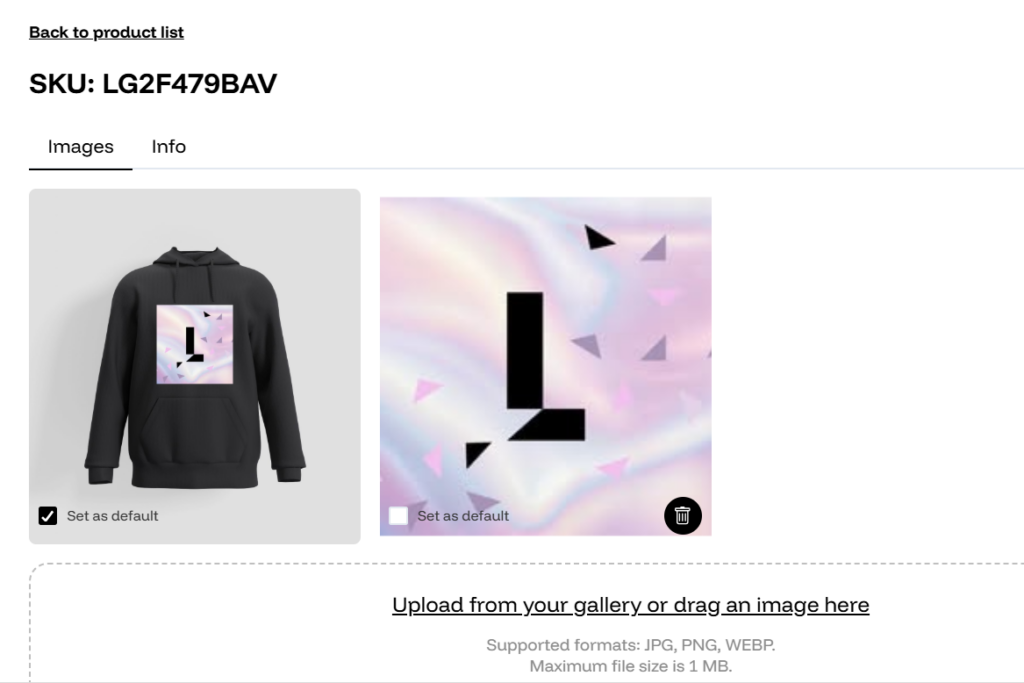This screenshot has height=683, width=1024.
Task: Open the holographic L artwork thumbnail
Action: coord(545,366)
